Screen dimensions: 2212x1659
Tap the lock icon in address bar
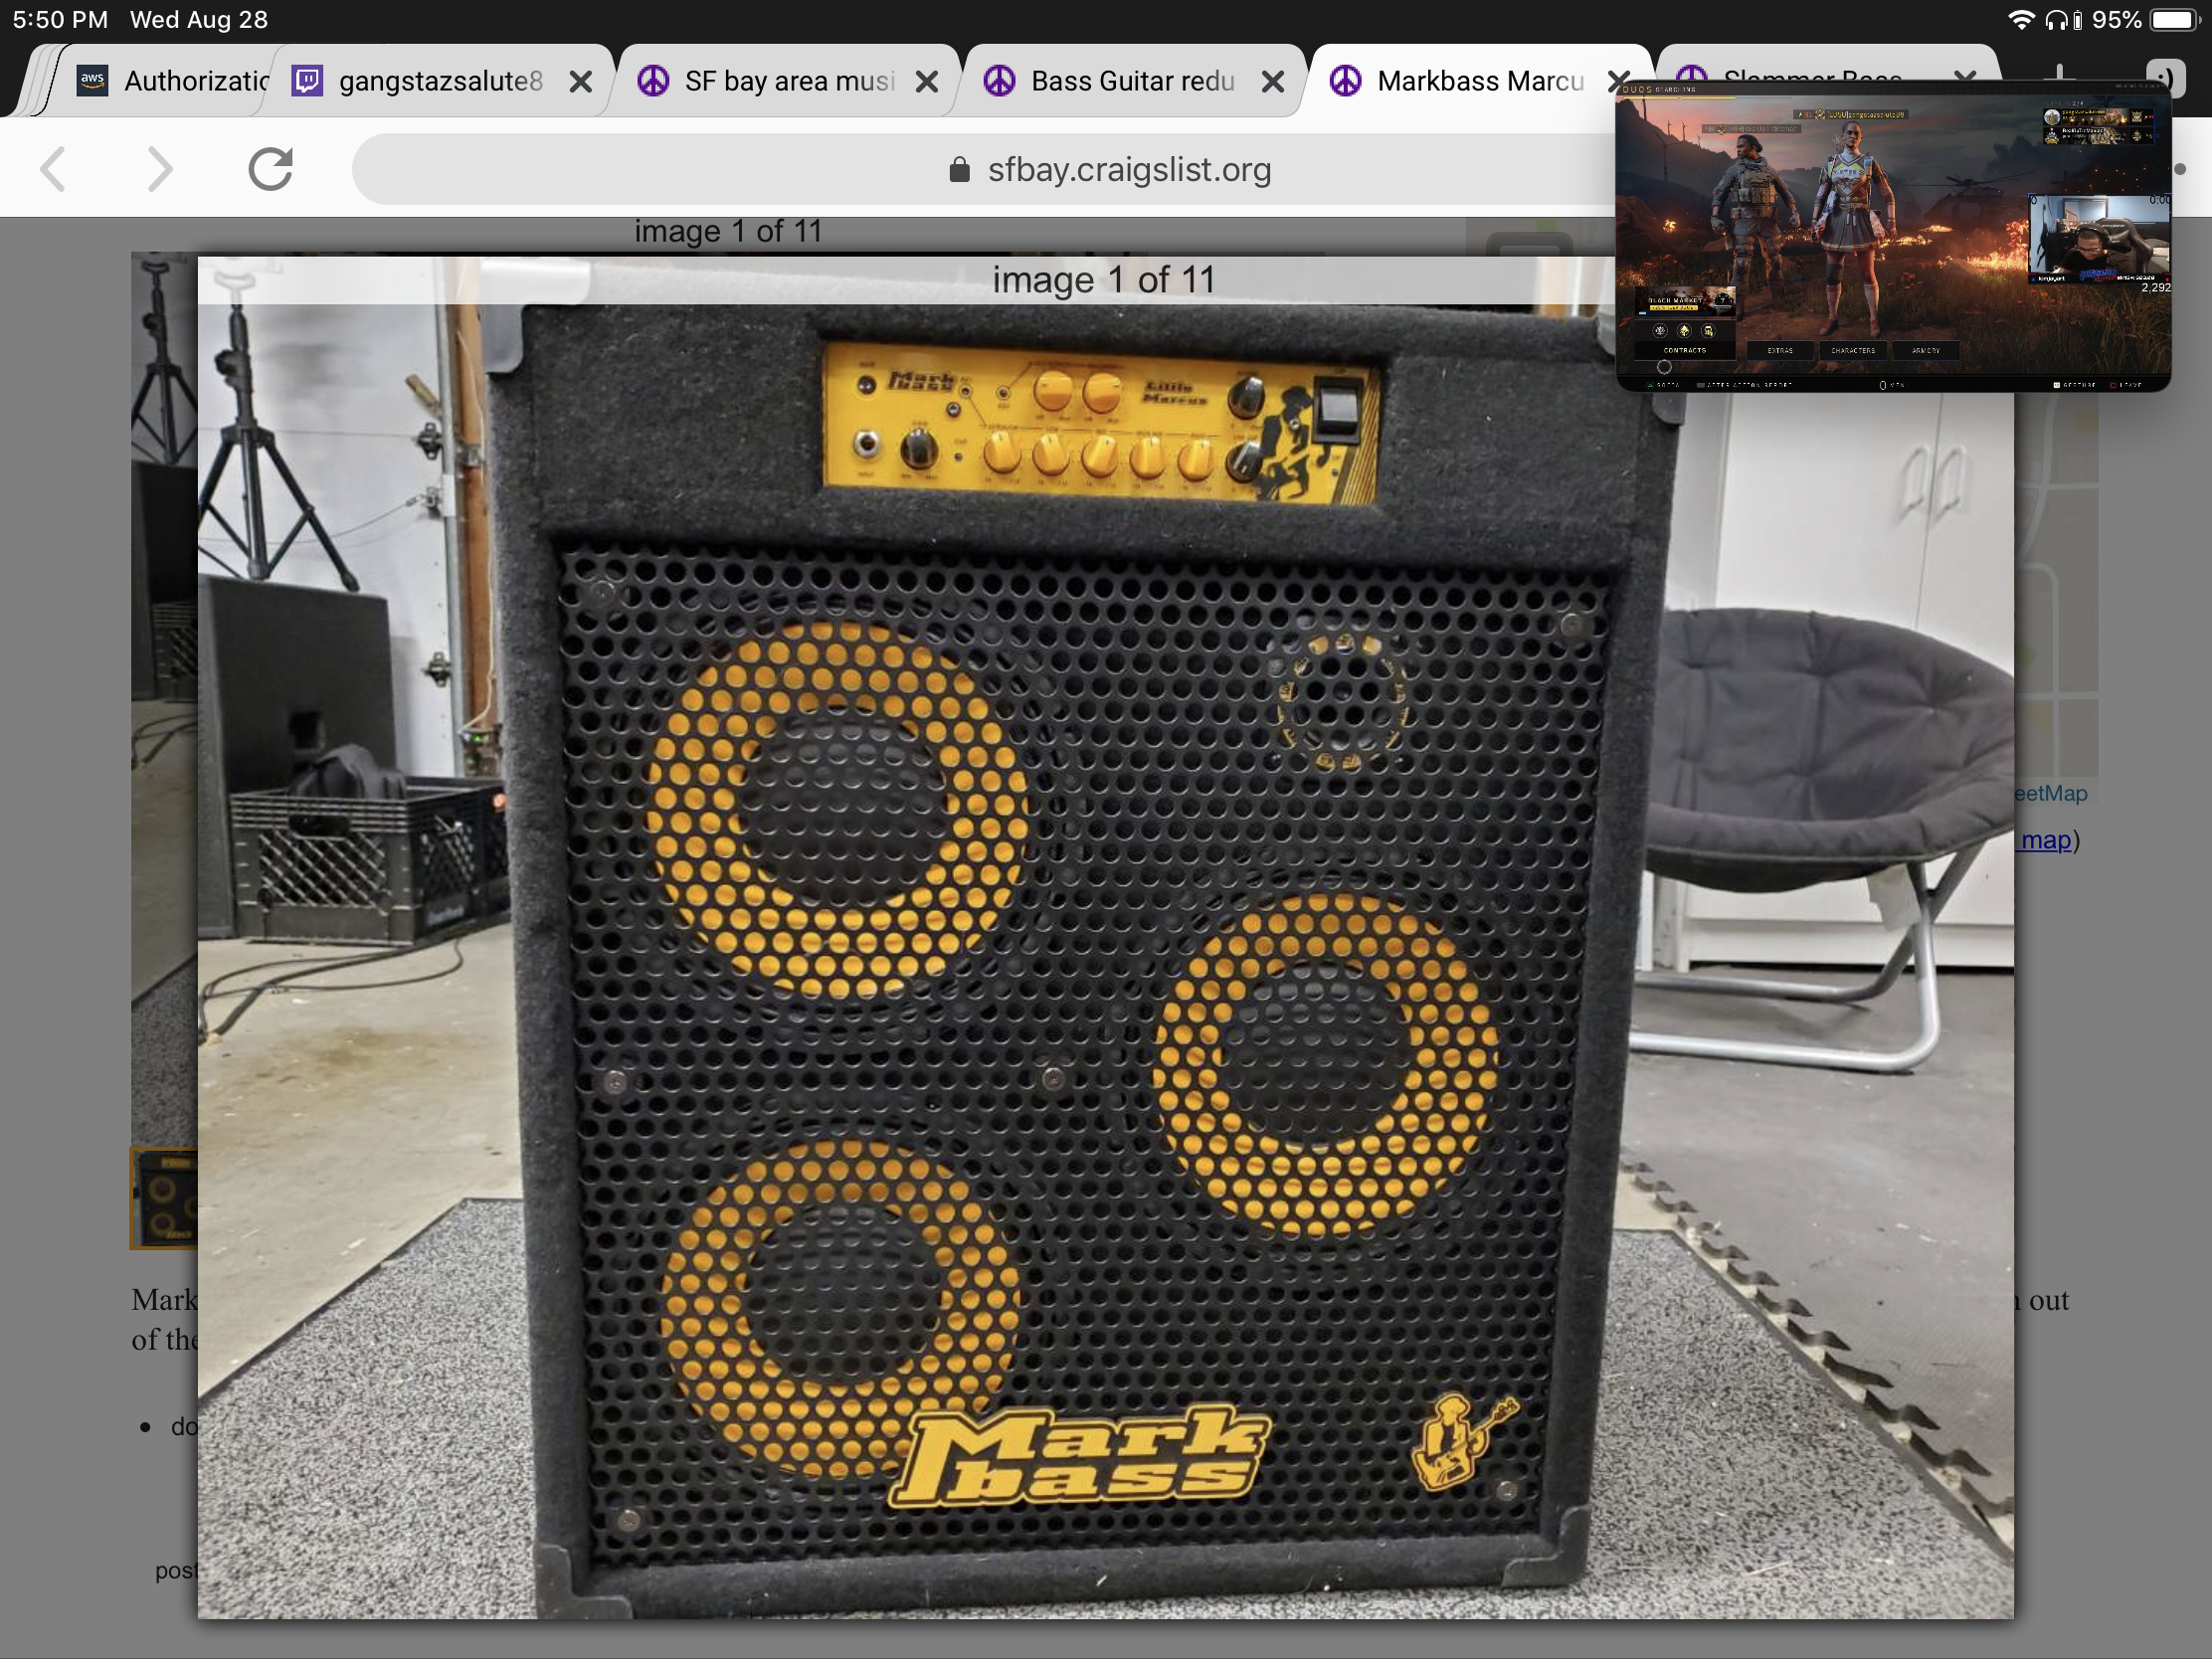point(959,169)
